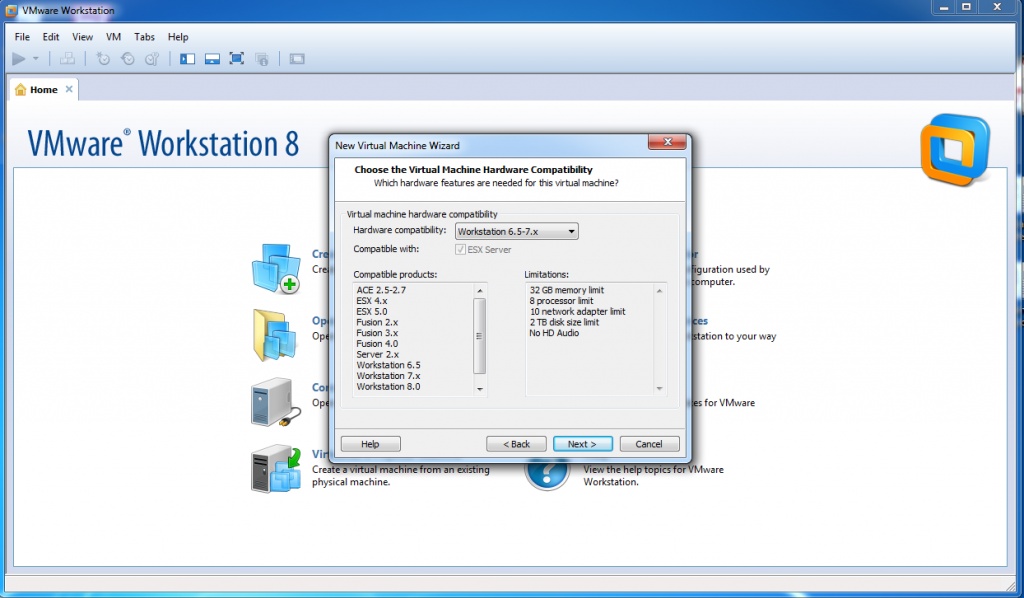Click "No HD Audio" in Limitations
The image size is (1024, 598).
(554, 333)
